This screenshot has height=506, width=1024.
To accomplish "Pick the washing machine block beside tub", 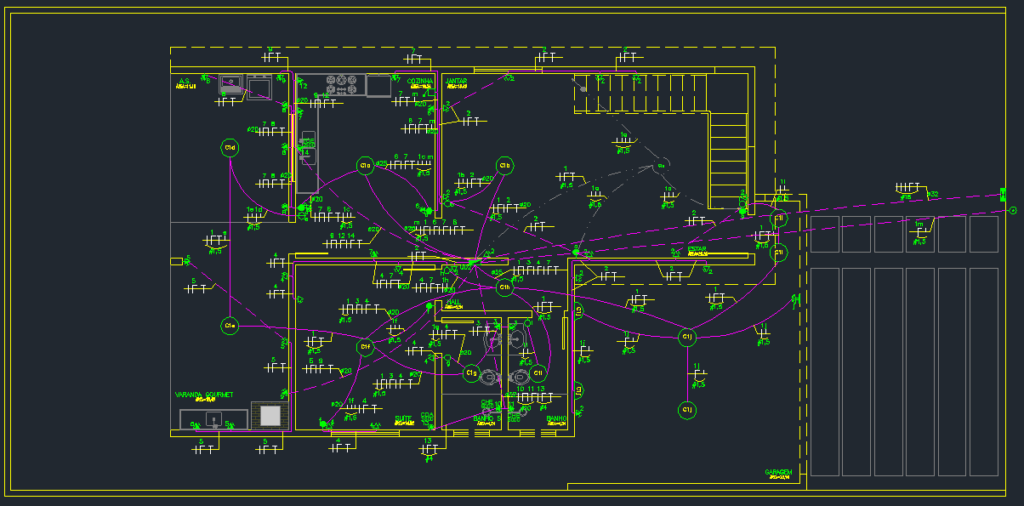I will coord(259,86).
